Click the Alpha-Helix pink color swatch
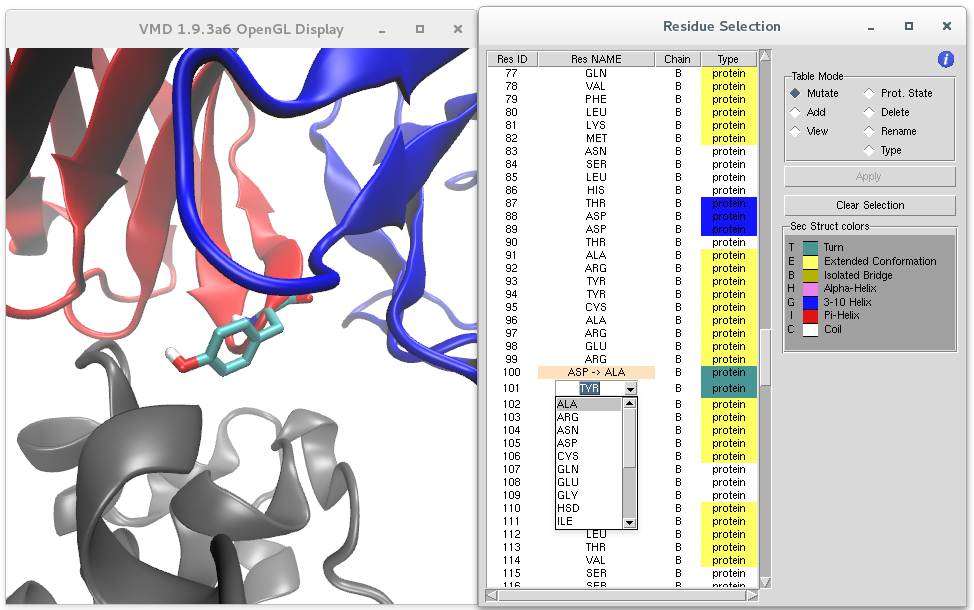The image size is (974, 610). click(810, 288)
